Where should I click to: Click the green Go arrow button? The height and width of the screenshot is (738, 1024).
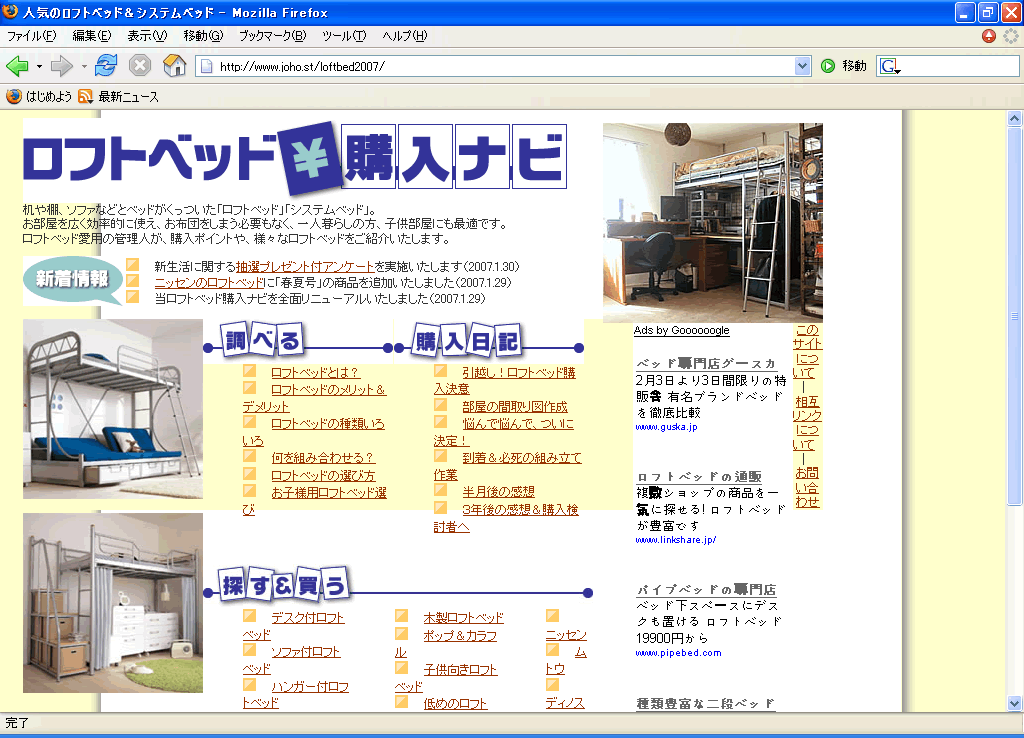(x=828, y=66)
